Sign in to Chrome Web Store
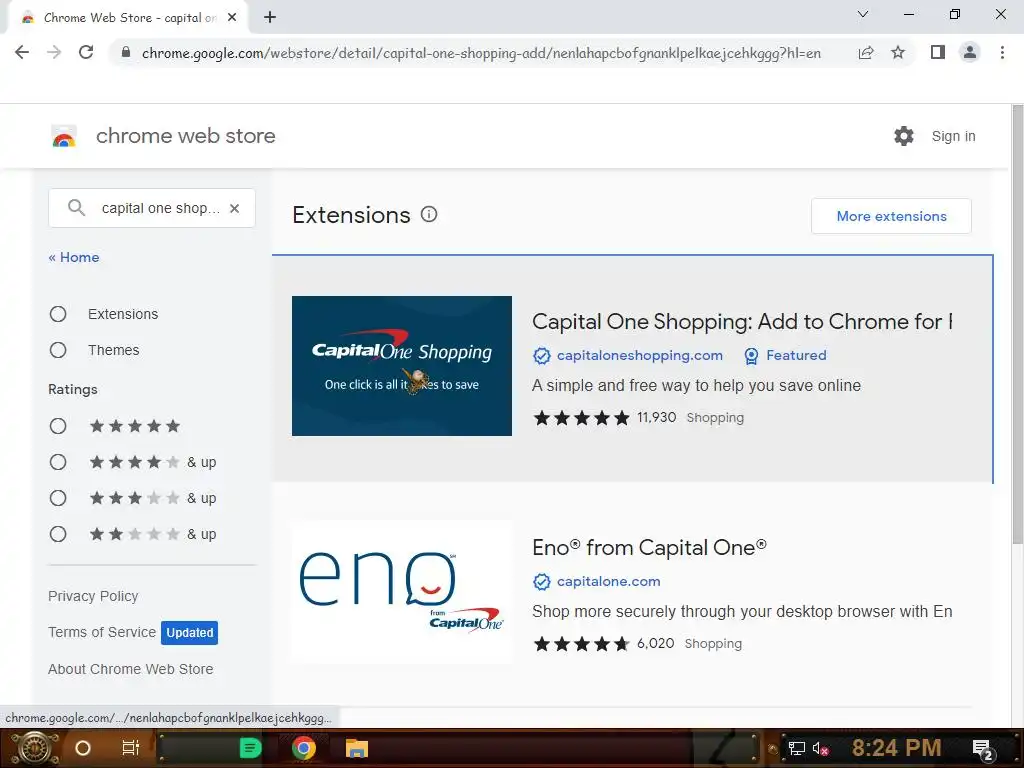The width and height of the screenshot is (1024, 768). click(953, 136)
